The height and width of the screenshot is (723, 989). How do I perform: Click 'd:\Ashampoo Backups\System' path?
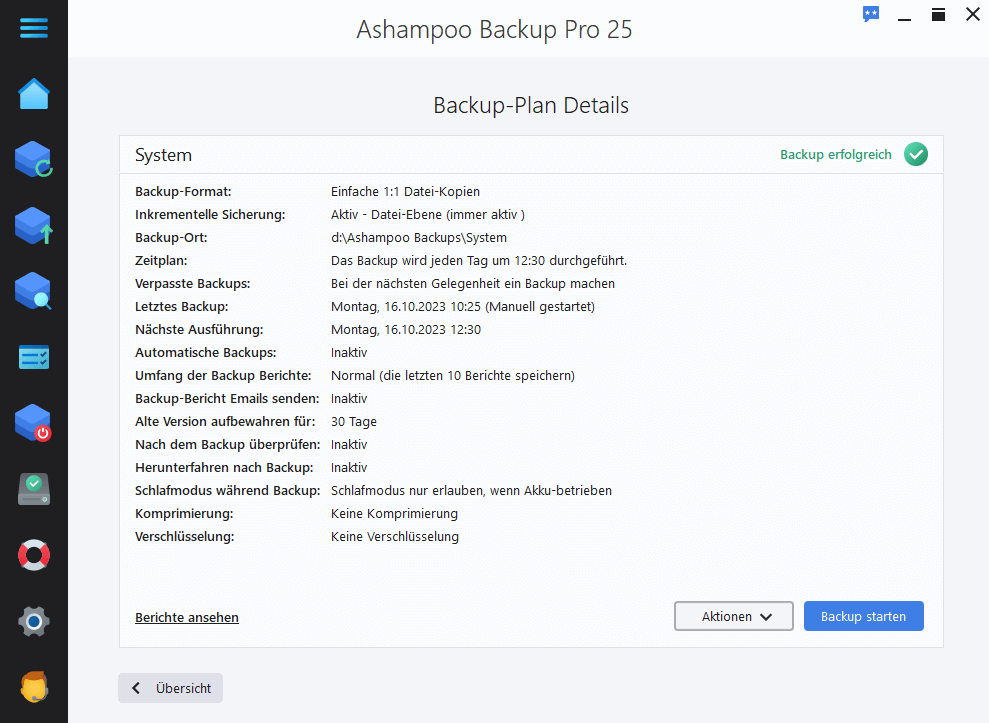tap(419, 238)
